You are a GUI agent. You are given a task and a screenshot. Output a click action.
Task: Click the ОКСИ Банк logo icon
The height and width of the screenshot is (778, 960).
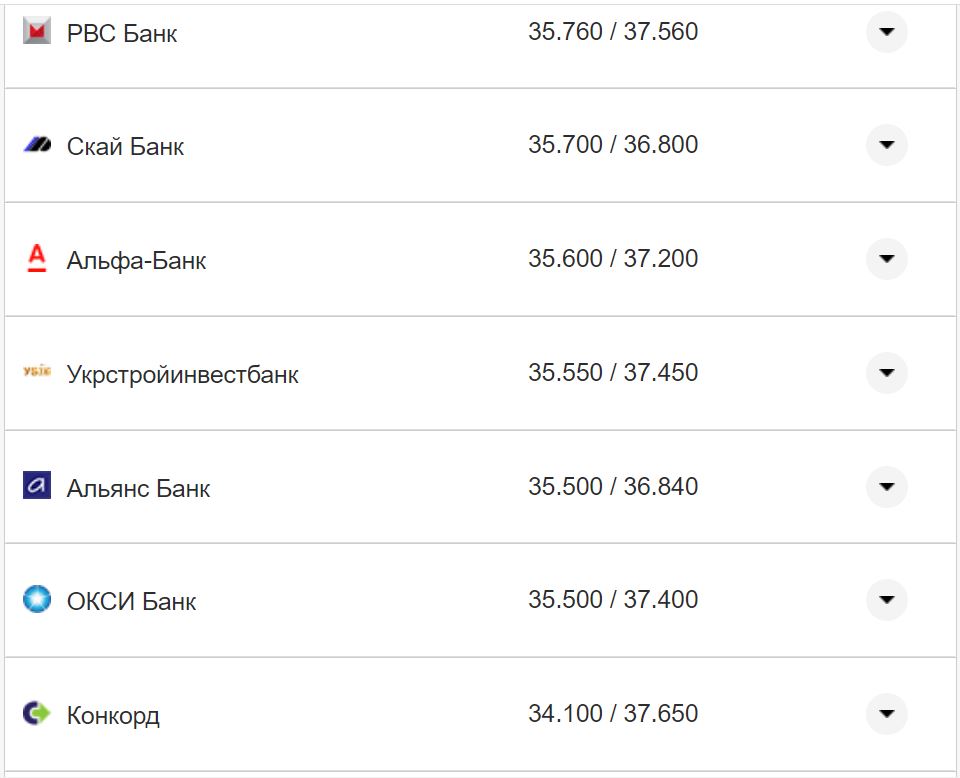pyautogui.click(x=37, y=600)
